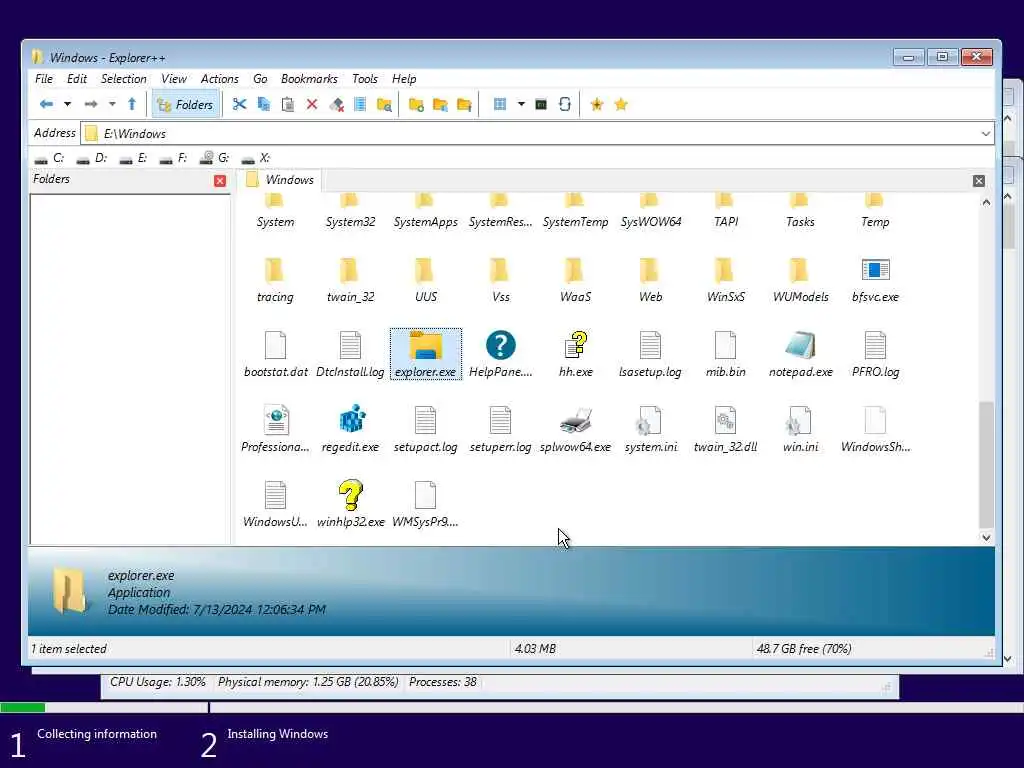Click the permanent delete eraser icon
The height and width of the screenshot is (768, 1024).
pyautogui.click(x=336, y=104)
